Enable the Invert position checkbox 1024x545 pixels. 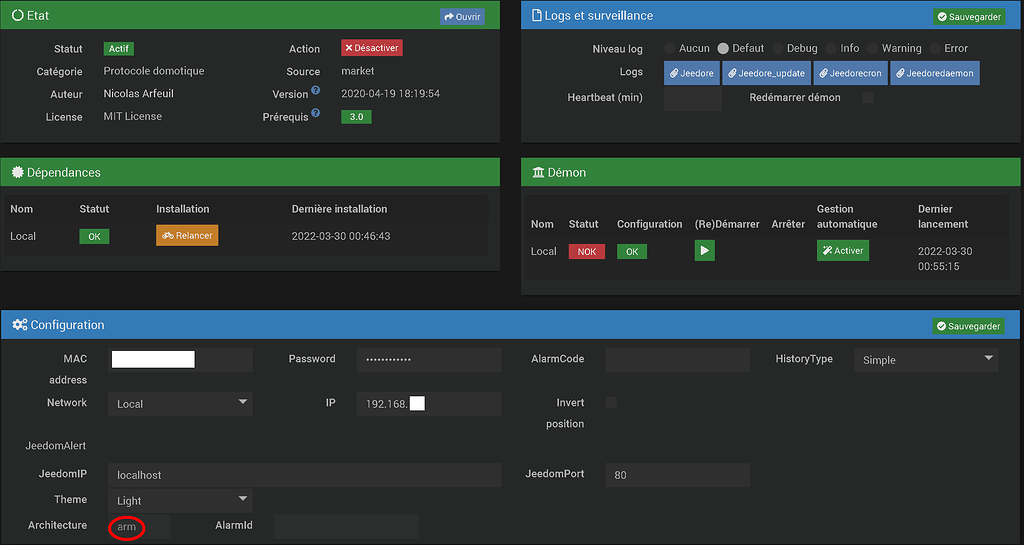pos(611,402)
